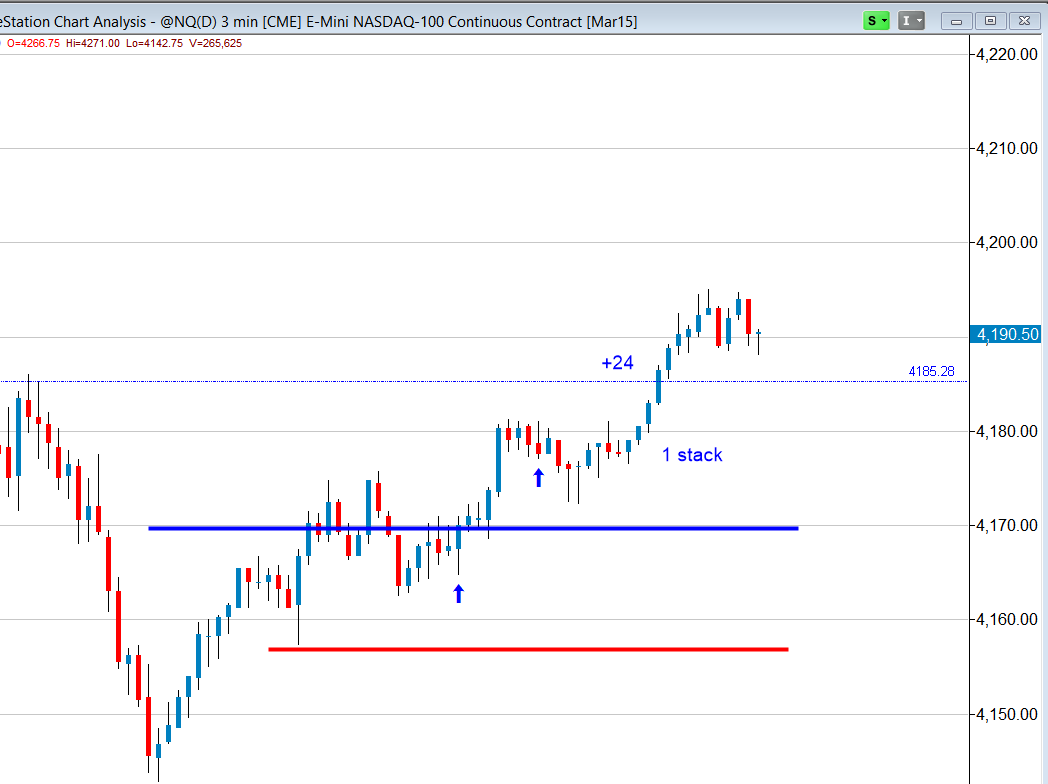Image resolution: width=1048 pixels, height=784 pixels.
Task: Click the O=4266.75 status value
Action: coord(33,43)
